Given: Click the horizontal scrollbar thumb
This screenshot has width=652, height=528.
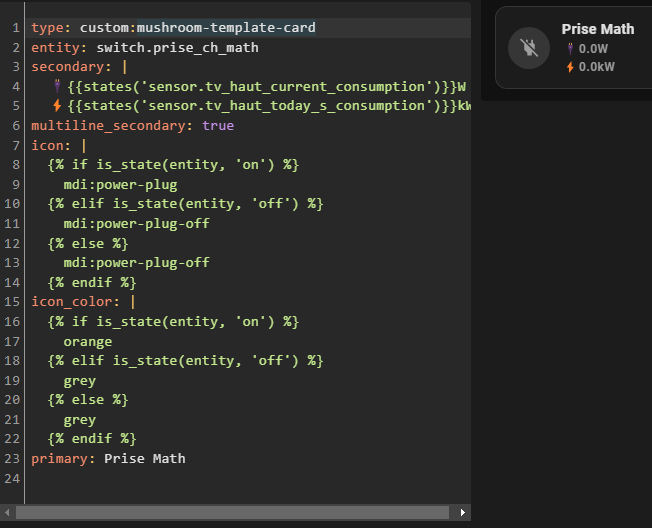Looking at the screenshot, I should [x=232, y=512].
